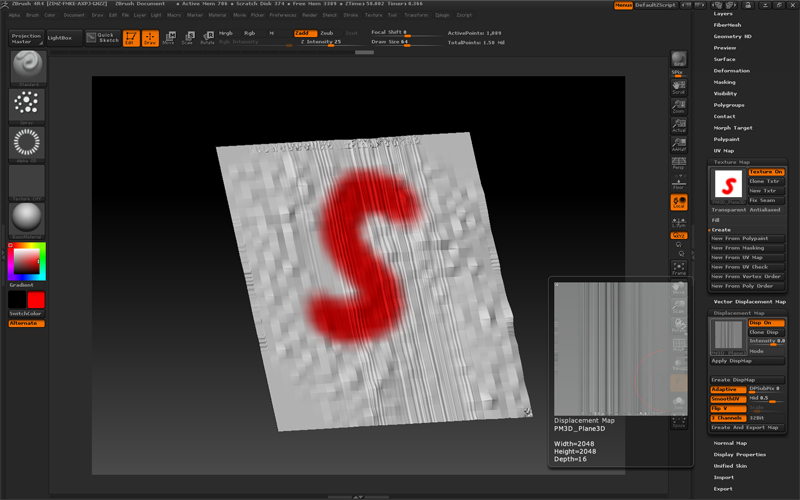Toggle Local transformations button
The width and height of the screenshot is (800, 500).
[679, 202]
